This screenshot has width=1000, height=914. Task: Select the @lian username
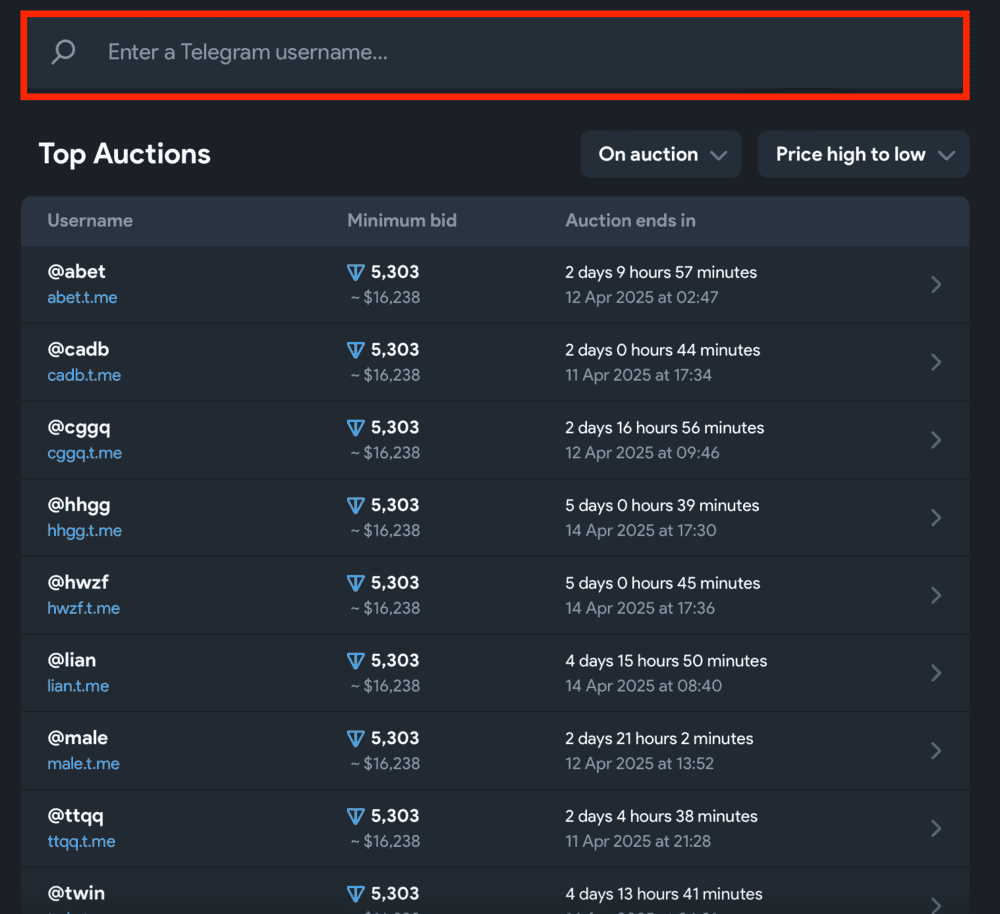click(71, 660)
